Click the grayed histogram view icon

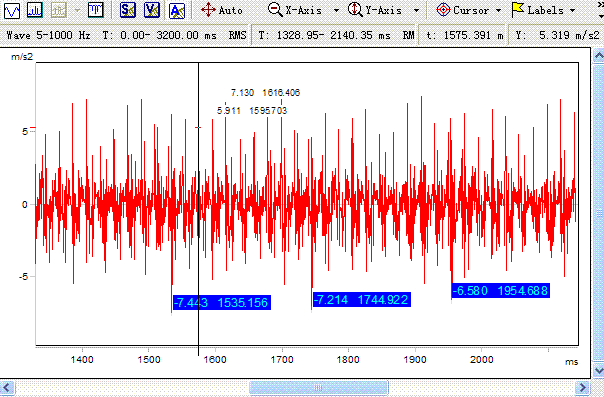pos(59,10)
